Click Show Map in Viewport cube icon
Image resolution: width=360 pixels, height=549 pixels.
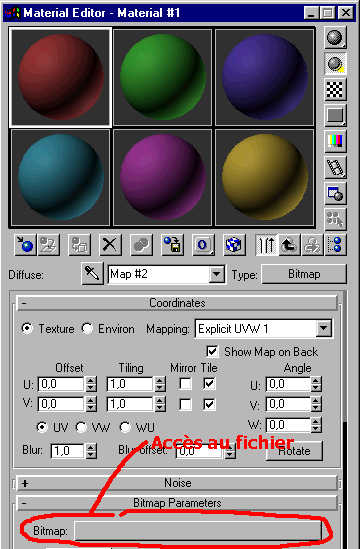[x=234, y=245]
